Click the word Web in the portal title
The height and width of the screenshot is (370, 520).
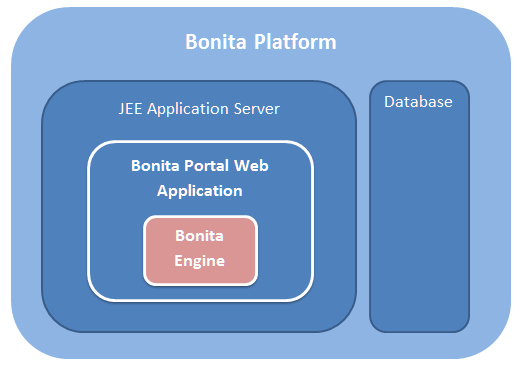tap(251, 166)
